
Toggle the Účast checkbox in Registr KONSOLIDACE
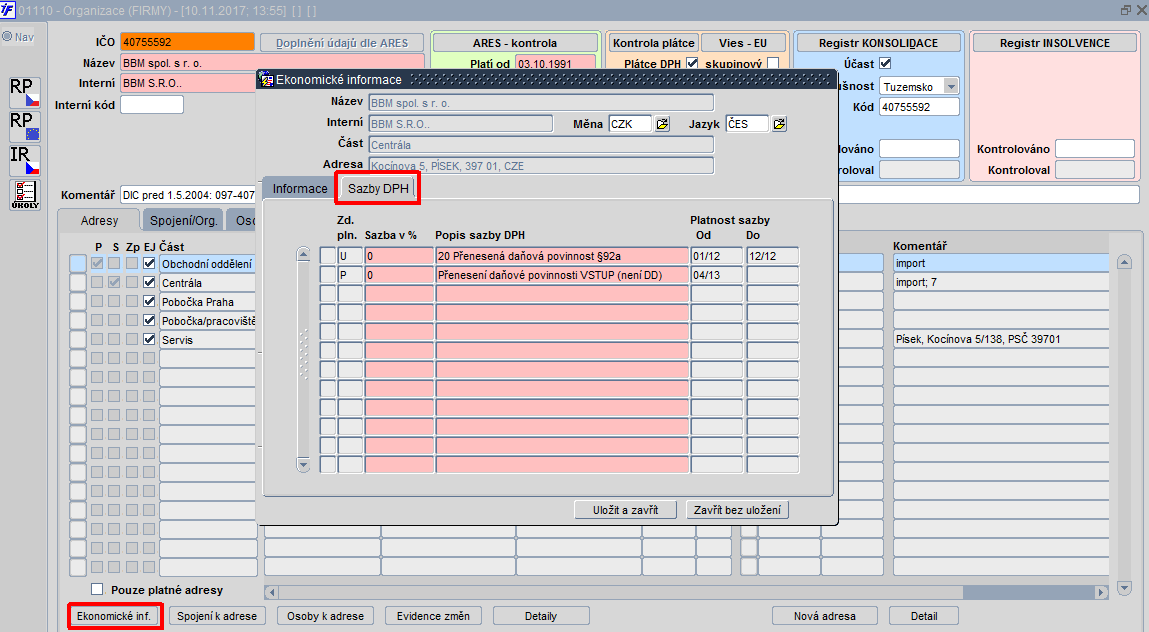click(885, 64)
